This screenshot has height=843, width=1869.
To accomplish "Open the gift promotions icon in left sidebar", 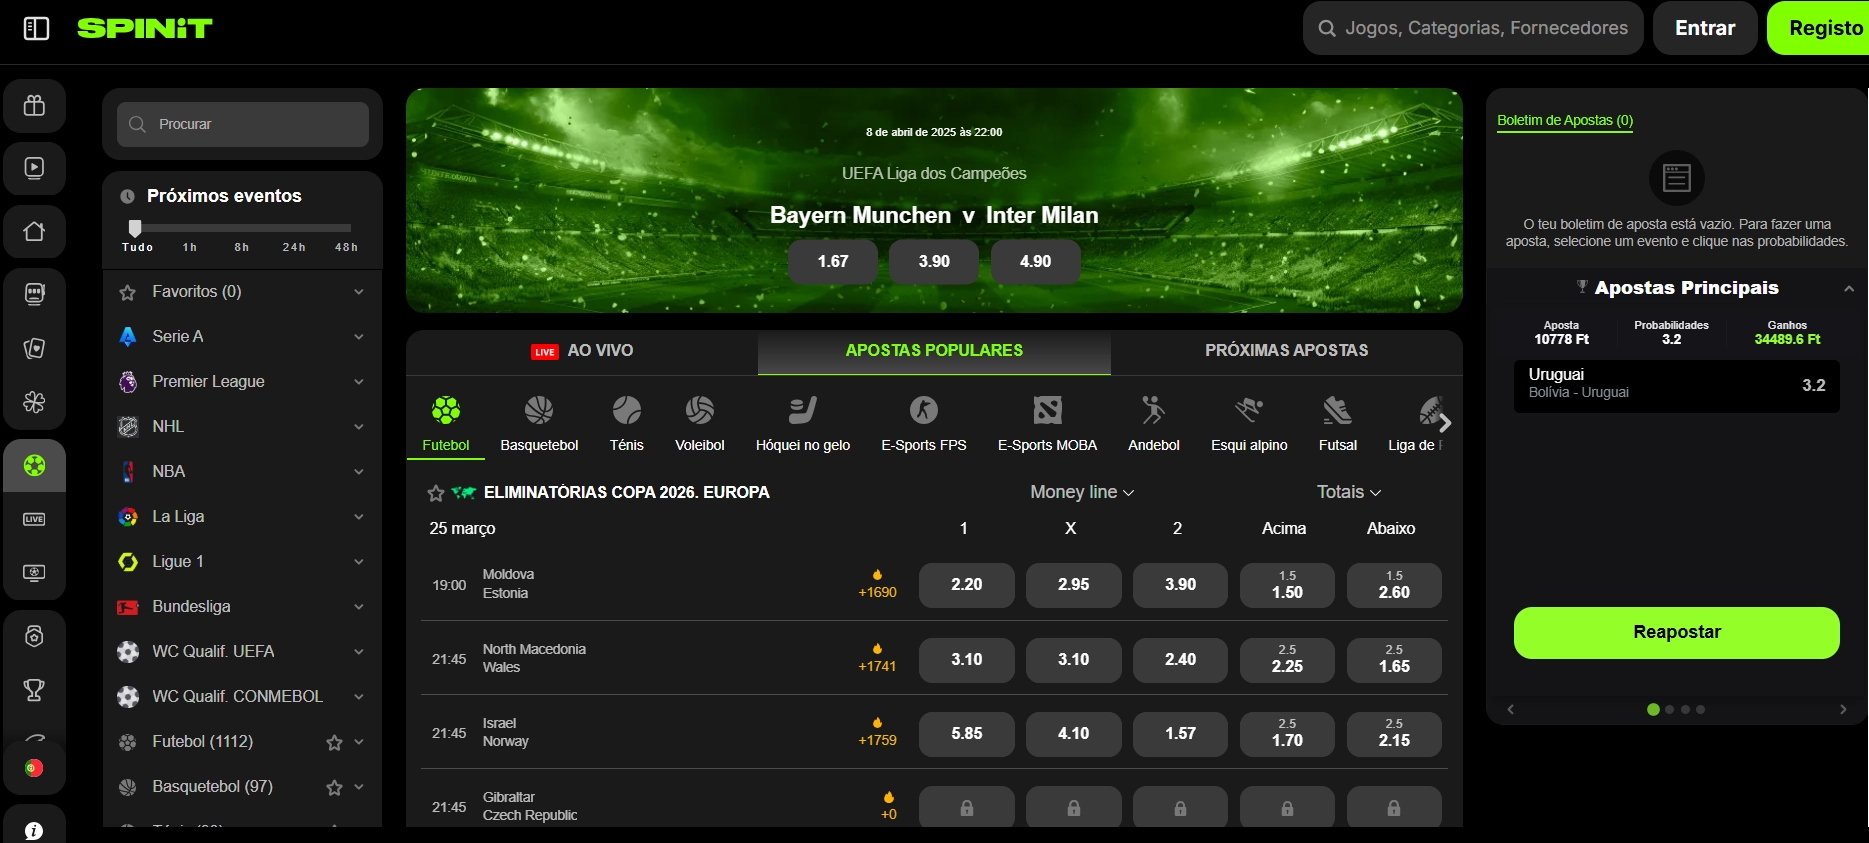I will pos(34,105).
